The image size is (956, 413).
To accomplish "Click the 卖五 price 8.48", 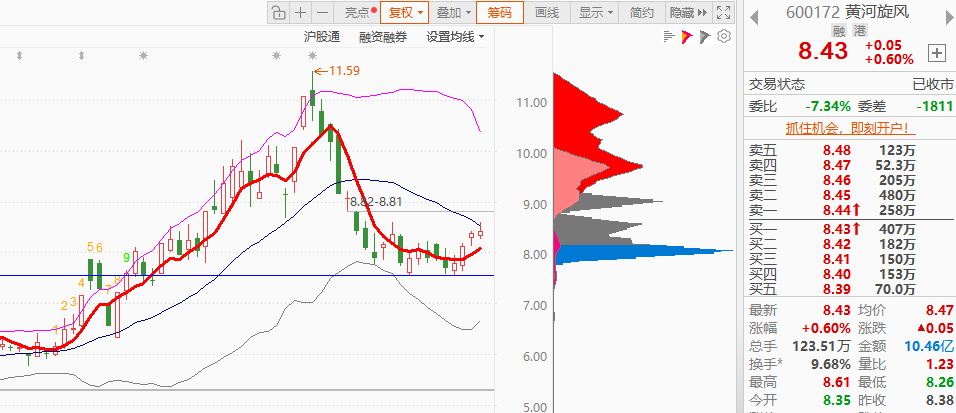I will 836,149.
